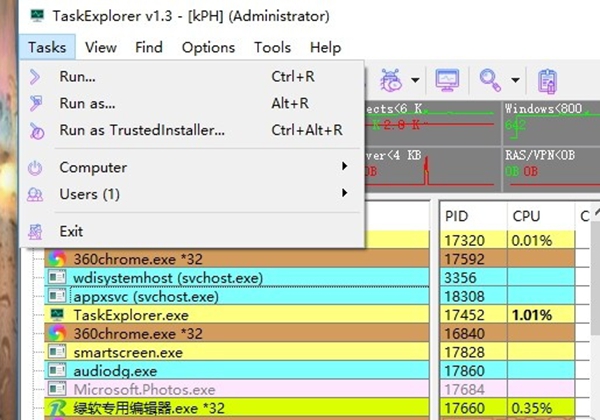Click the magnifier search toolbar icon
600x420 pixels.
tap(490, 80)
